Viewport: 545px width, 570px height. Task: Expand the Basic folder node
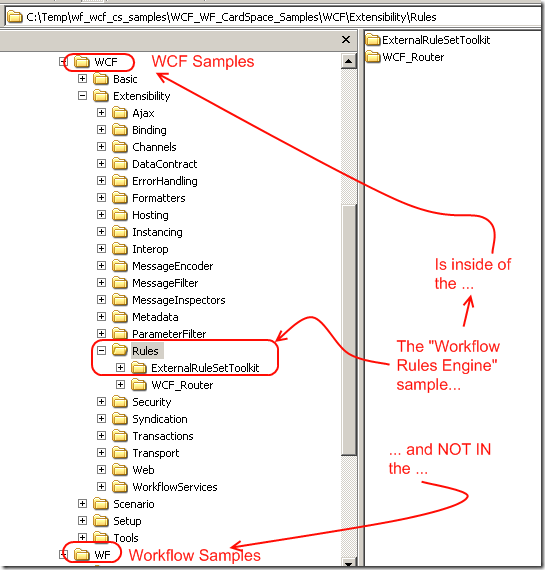pyautogui.click(x=83, y=79)
